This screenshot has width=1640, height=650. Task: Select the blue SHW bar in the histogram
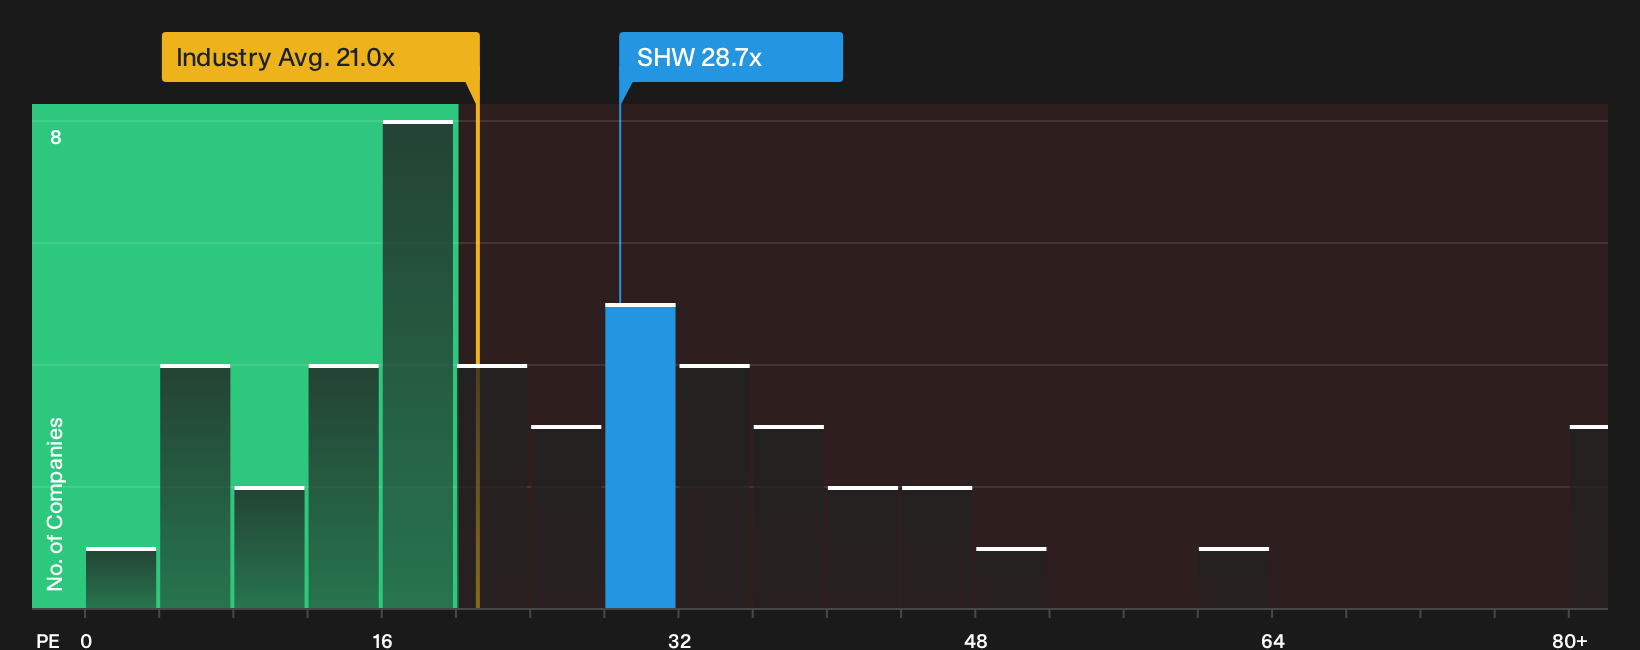[640, 456]
